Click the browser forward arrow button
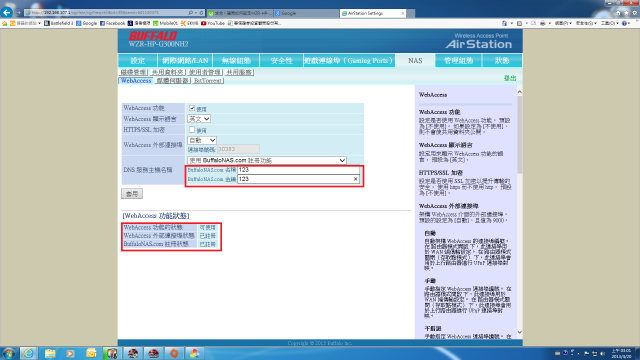This screenshot has width=640, height=360. coord(18,13)
